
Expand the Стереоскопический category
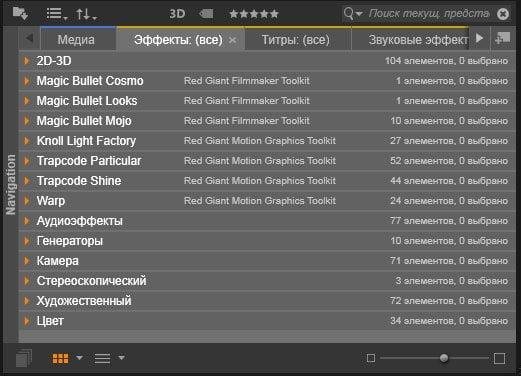click(x=27, y=281)
